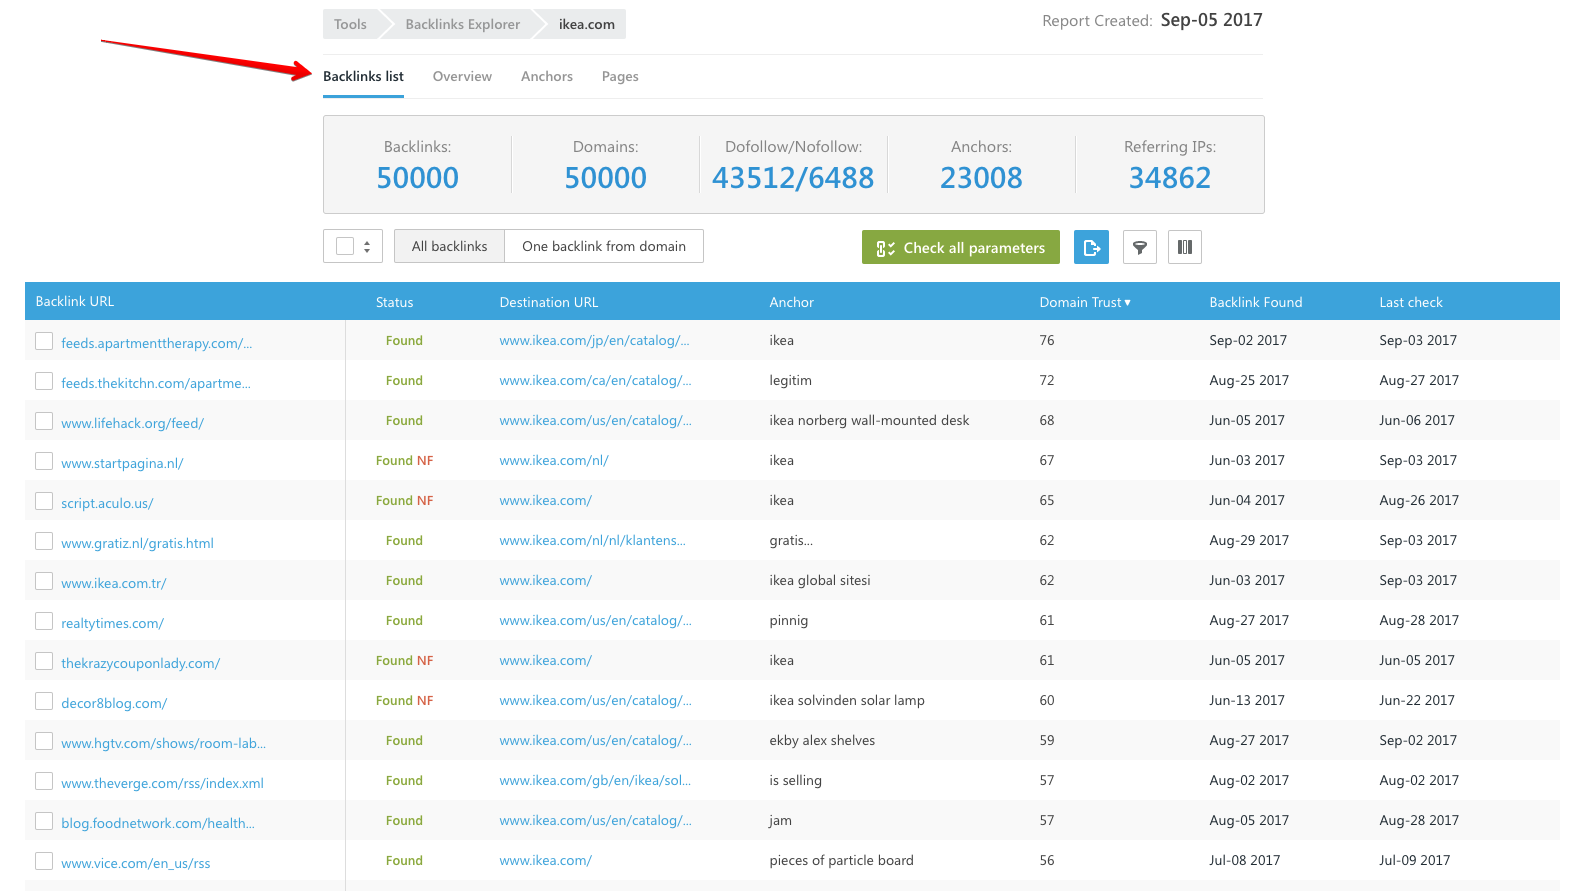Screen dimensions: 1569x891
Task: Check the www.vice.com row checkbox
Action: point(44,861)
